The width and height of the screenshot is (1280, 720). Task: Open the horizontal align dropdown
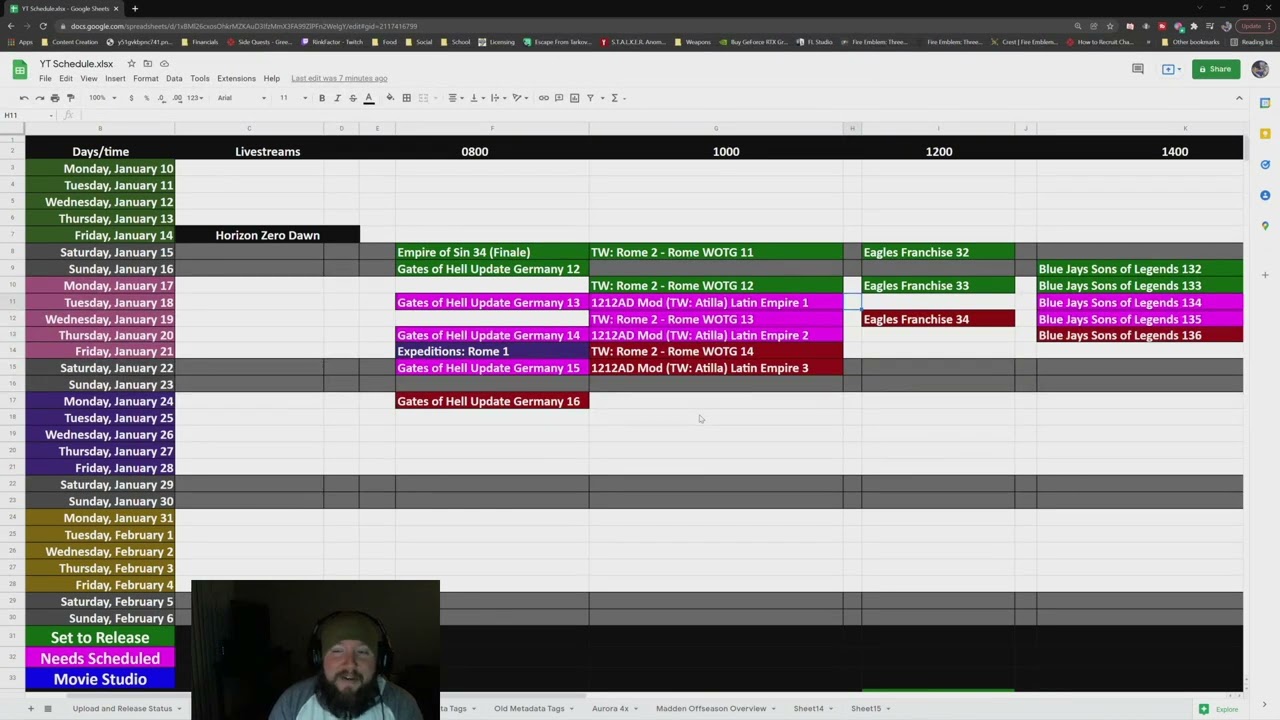click(x=455, y=98)
